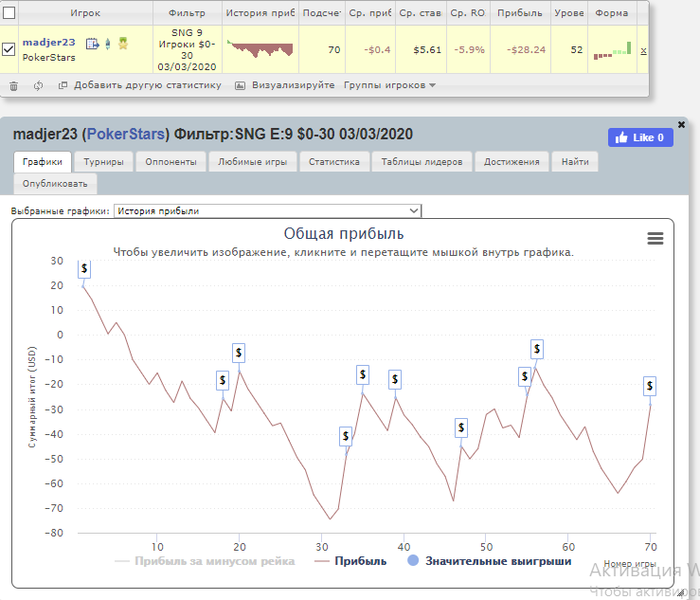Close the madjer23 detail panel
The image size is (700, 600).
[681, 125]
